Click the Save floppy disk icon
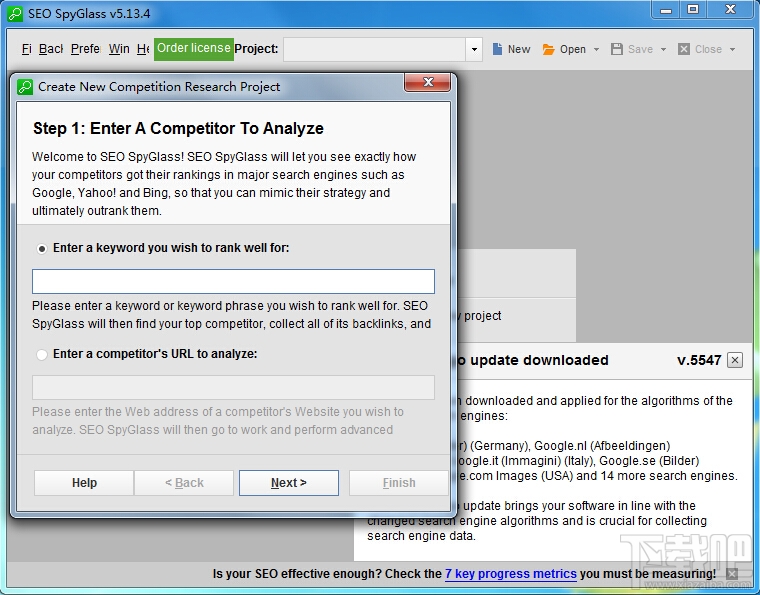This screenshot has height=595, width=760. 617,49
